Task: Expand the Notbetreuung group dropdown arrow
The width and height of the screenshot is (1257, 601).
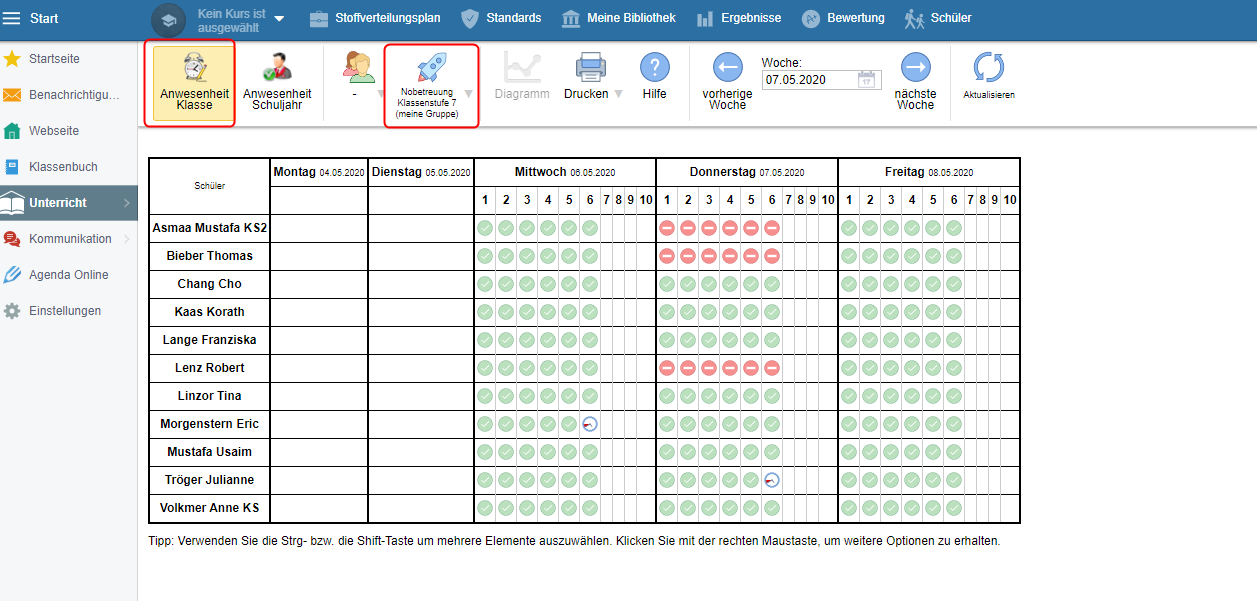Action: tap(468, 94)
